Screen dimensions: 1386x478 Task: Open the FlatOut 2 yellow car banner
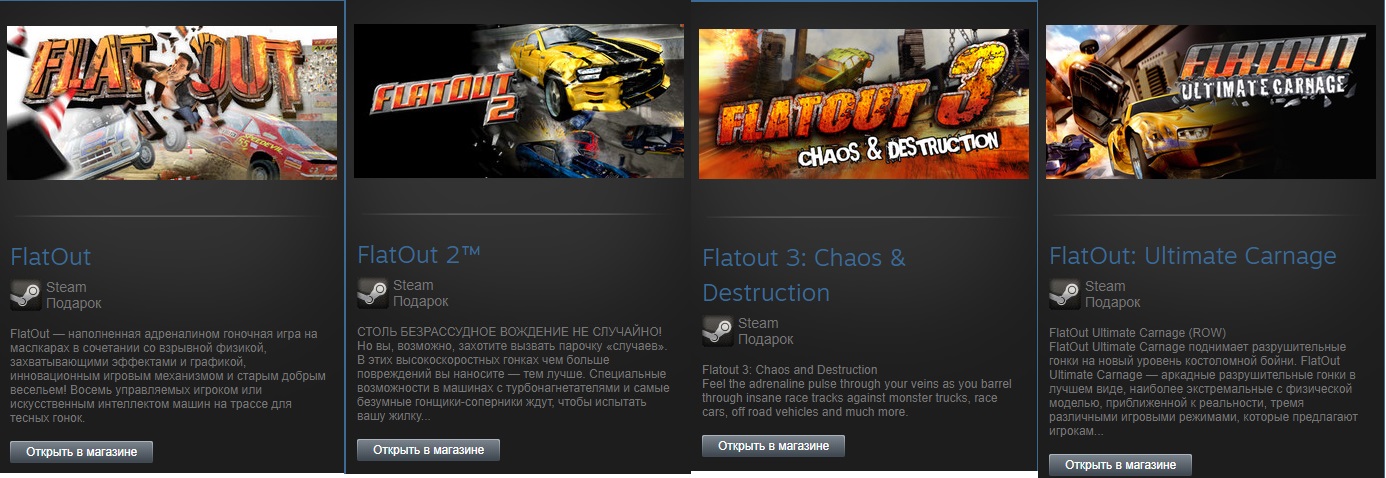[x=519, y=101]
